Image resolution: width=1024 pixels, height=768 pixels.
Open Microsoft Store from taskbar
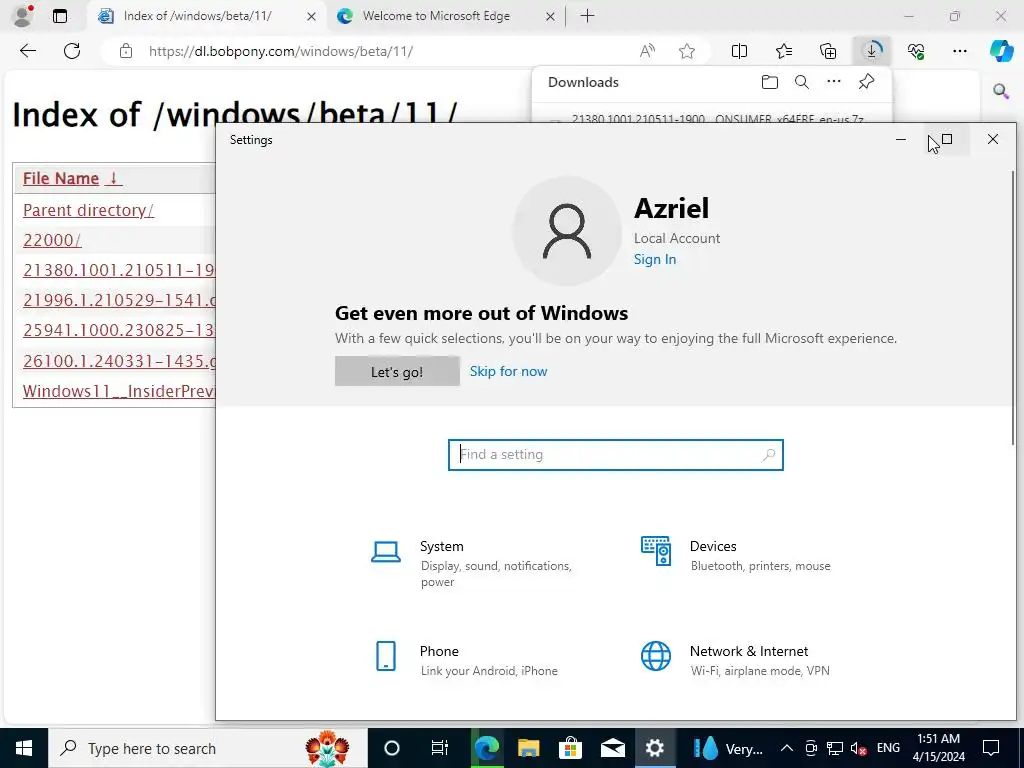pos(570,748)
